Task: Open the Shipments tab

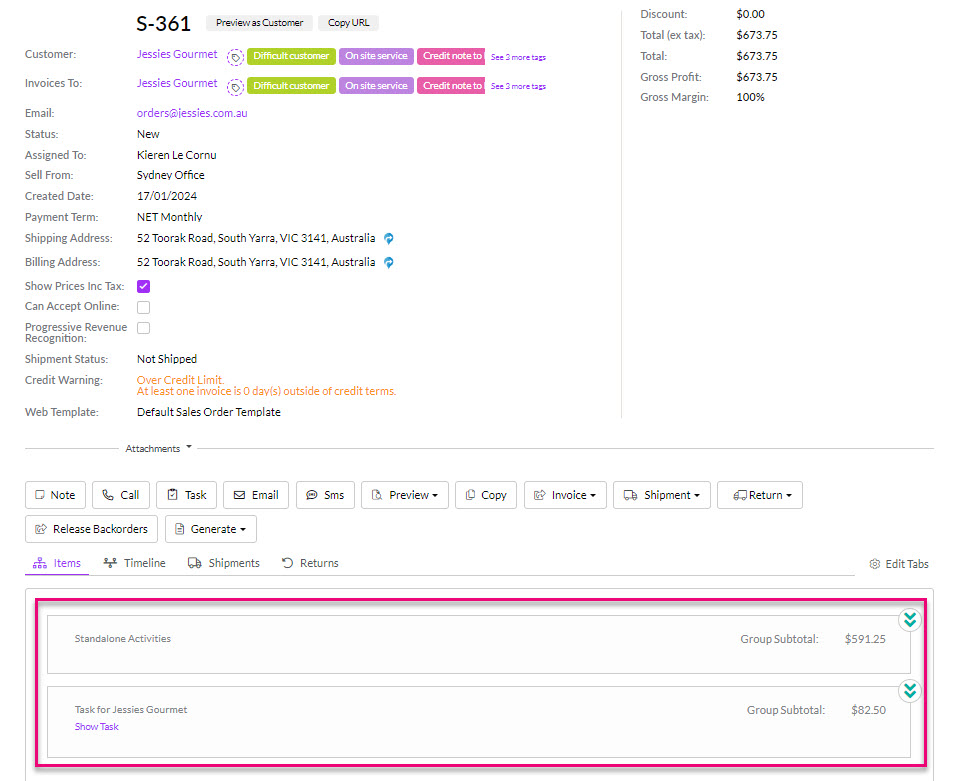Action: pos(224,563)
